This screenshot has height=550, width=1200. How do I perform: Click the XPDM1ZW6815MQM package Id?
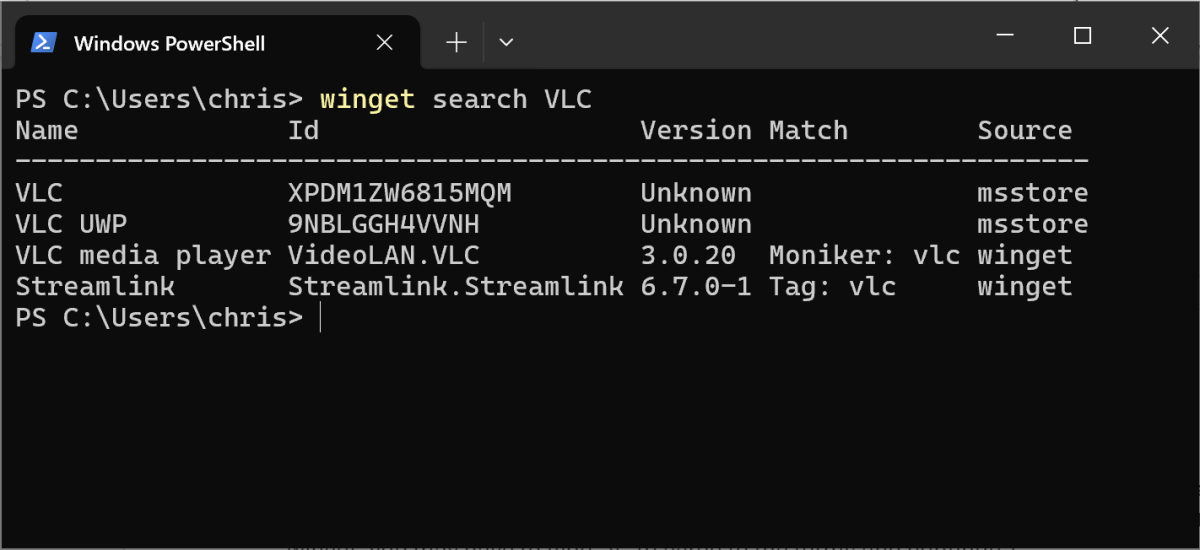[400, 192]
